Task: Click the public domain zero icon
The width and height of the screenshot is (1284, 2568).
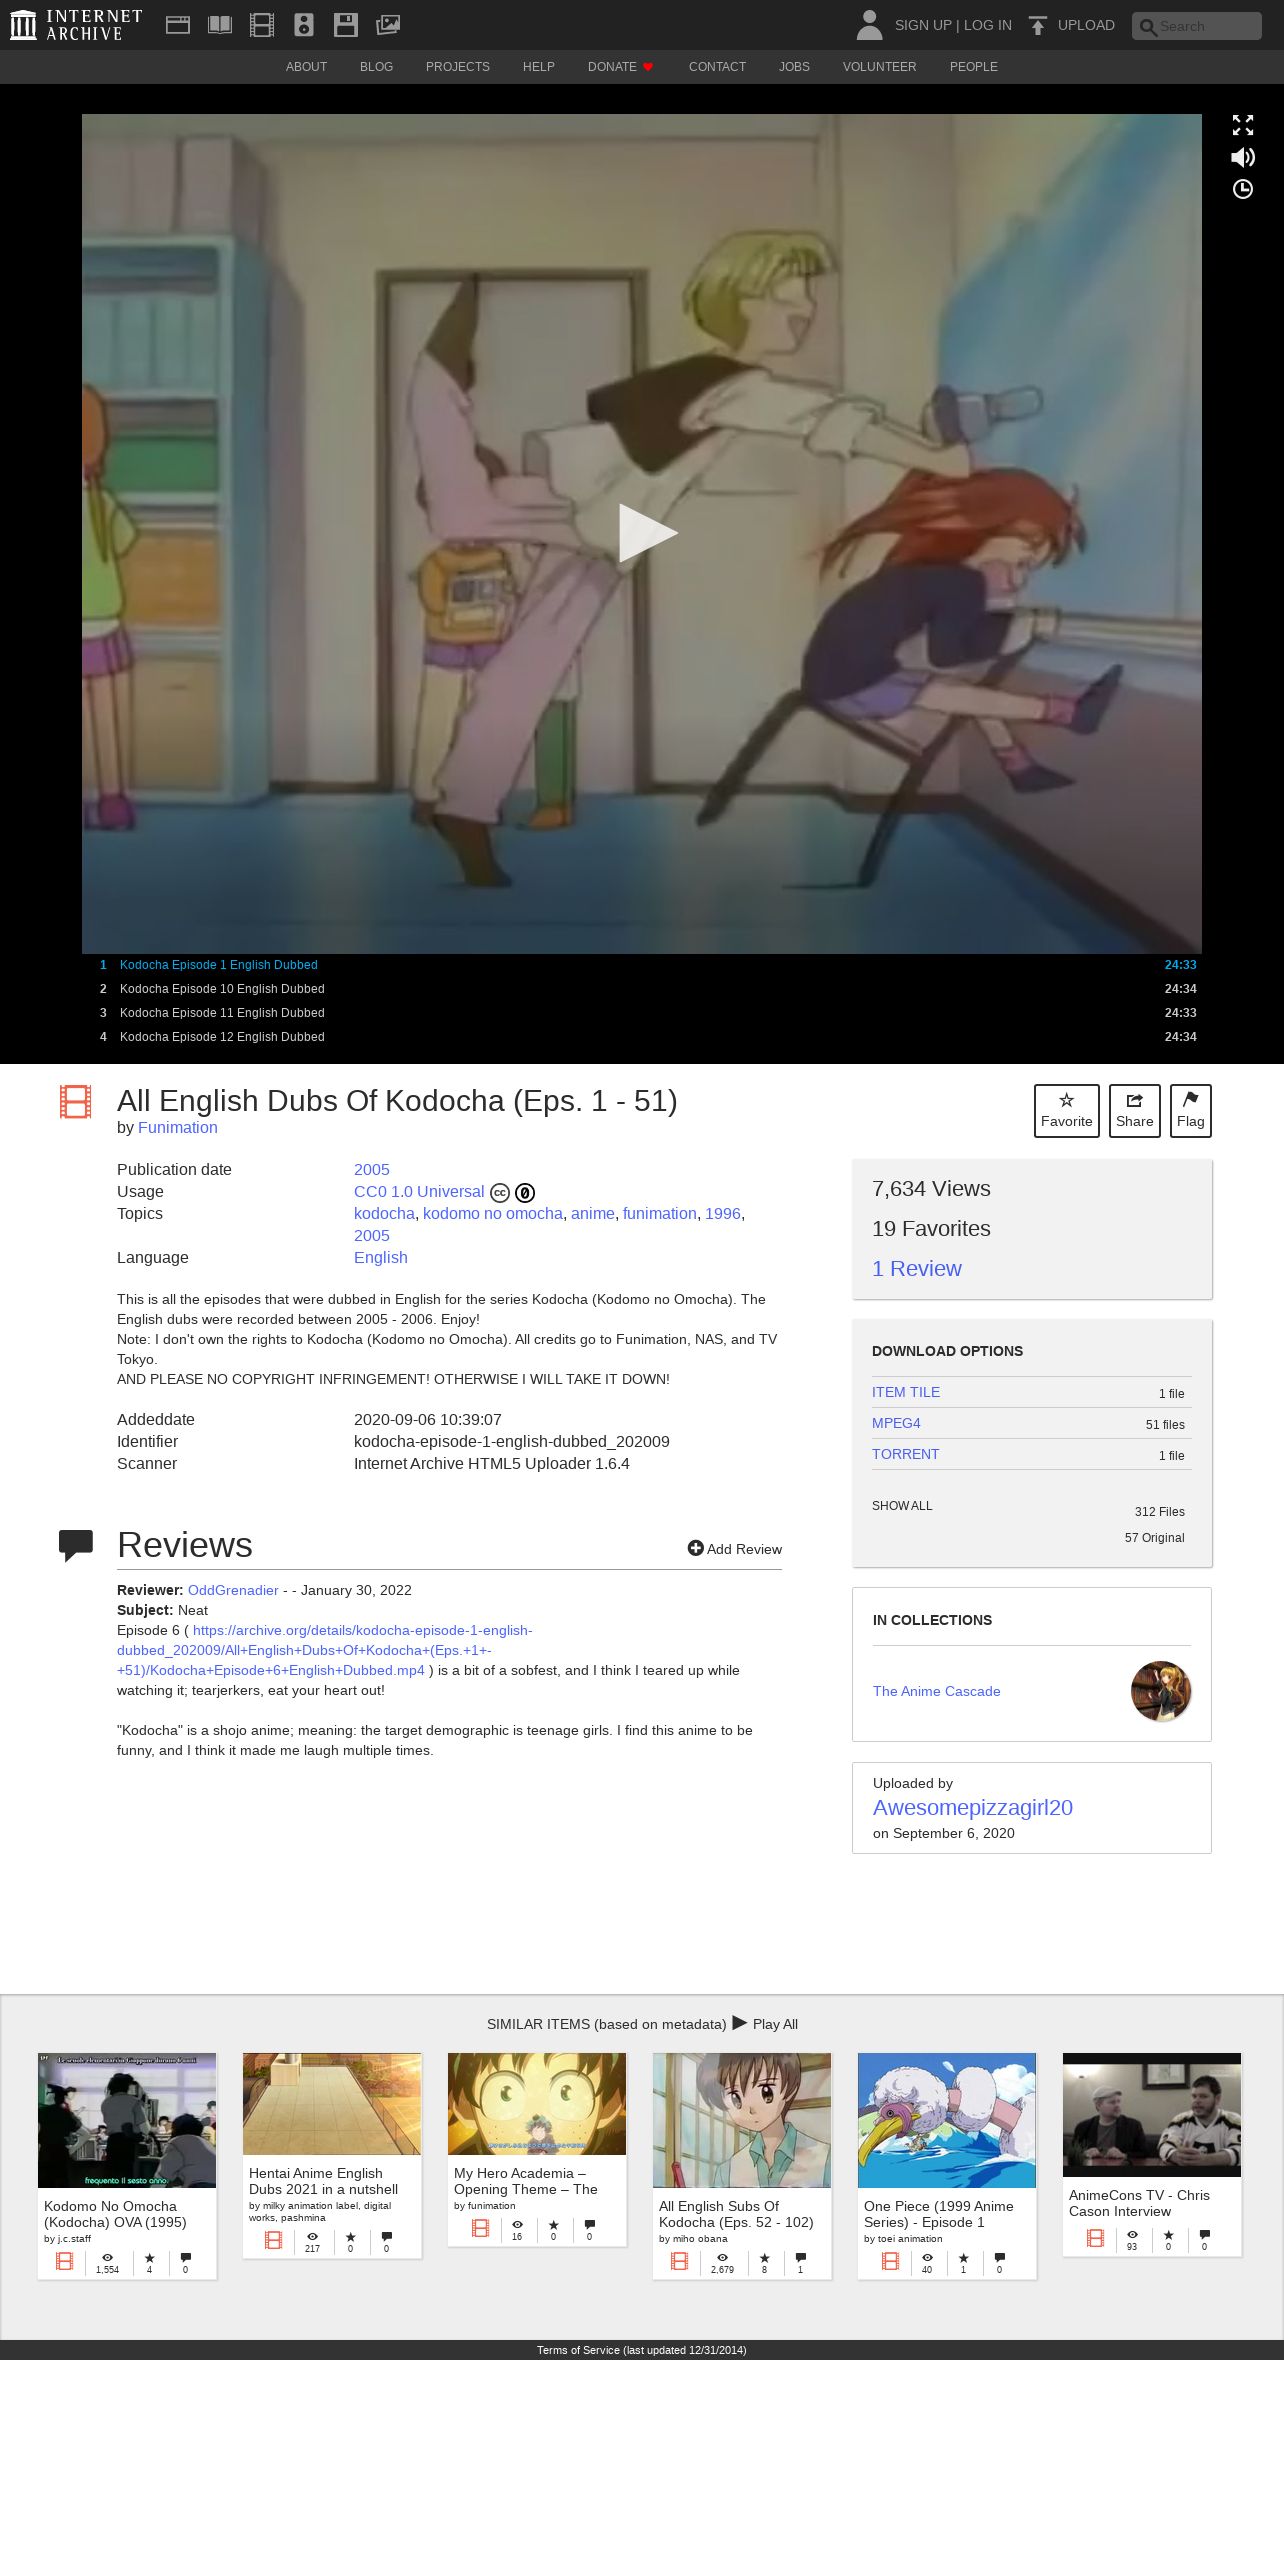Action: [x=525, y=1193]
